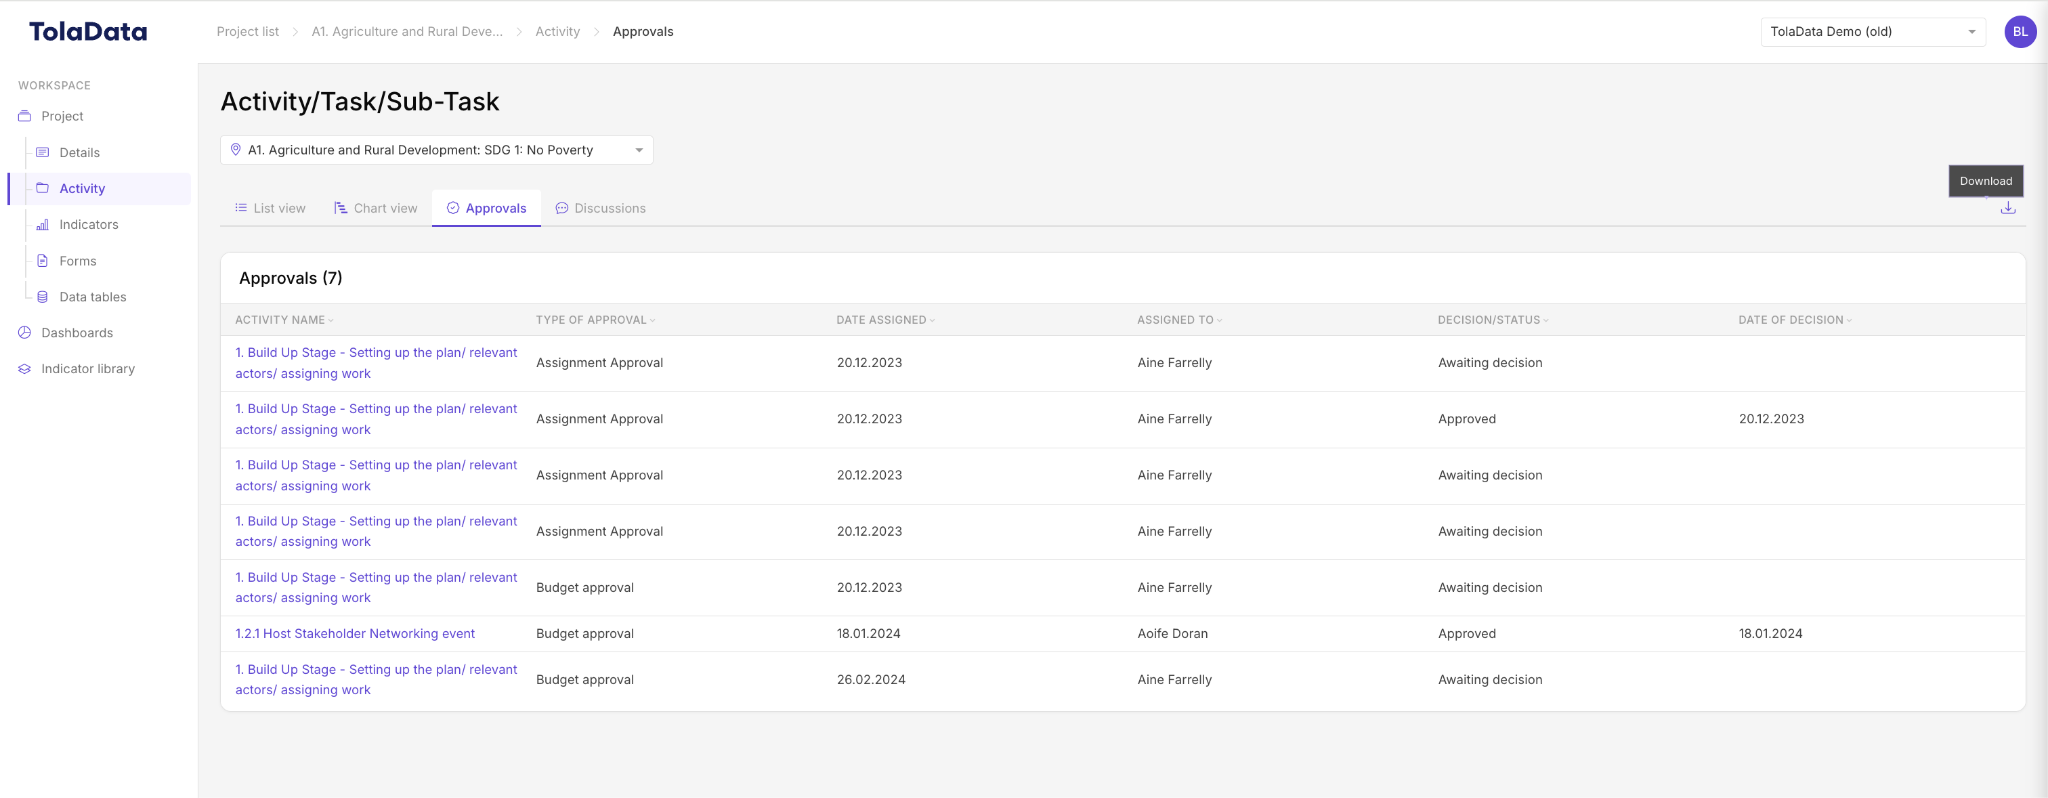Screen dimensions: 2048x798
Task: Sort by Decision/Status column
Action: 1493,320
